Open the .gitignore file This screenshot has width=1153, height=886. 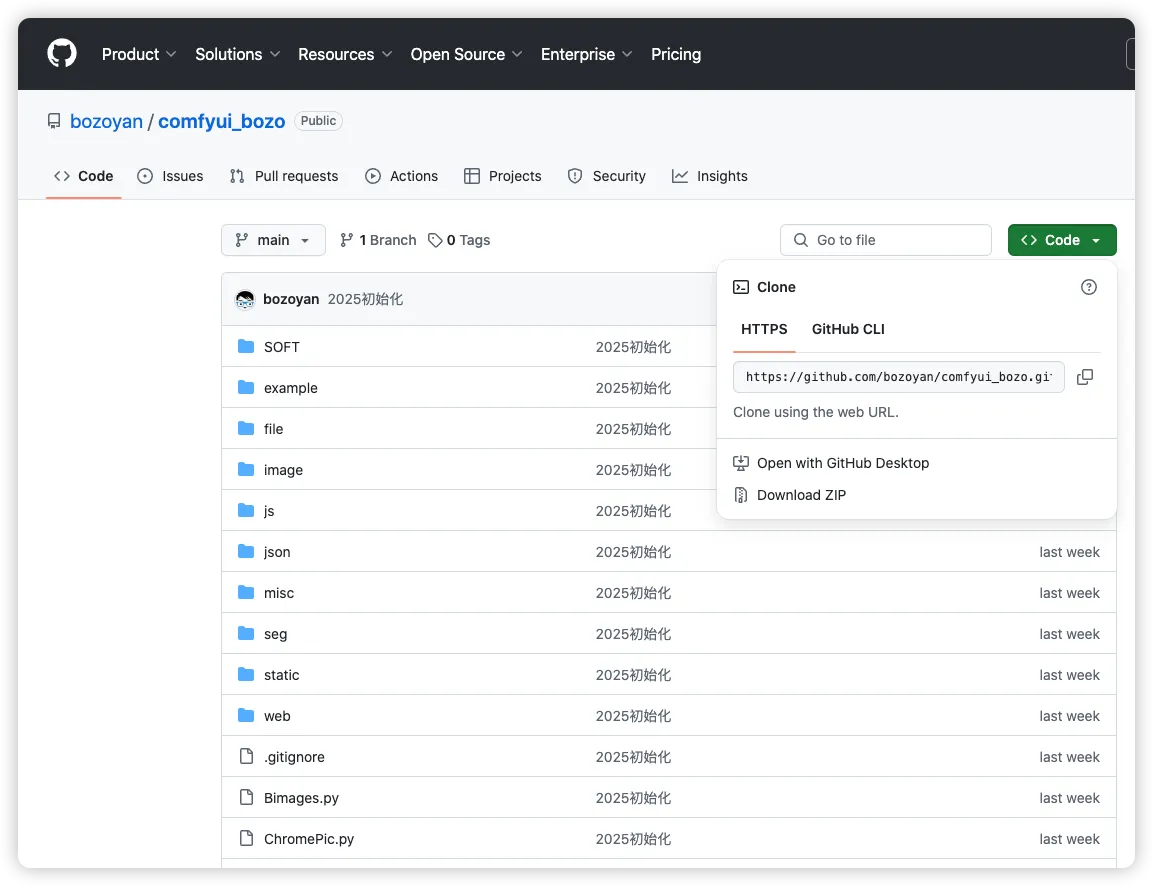(x=294, y=757)
